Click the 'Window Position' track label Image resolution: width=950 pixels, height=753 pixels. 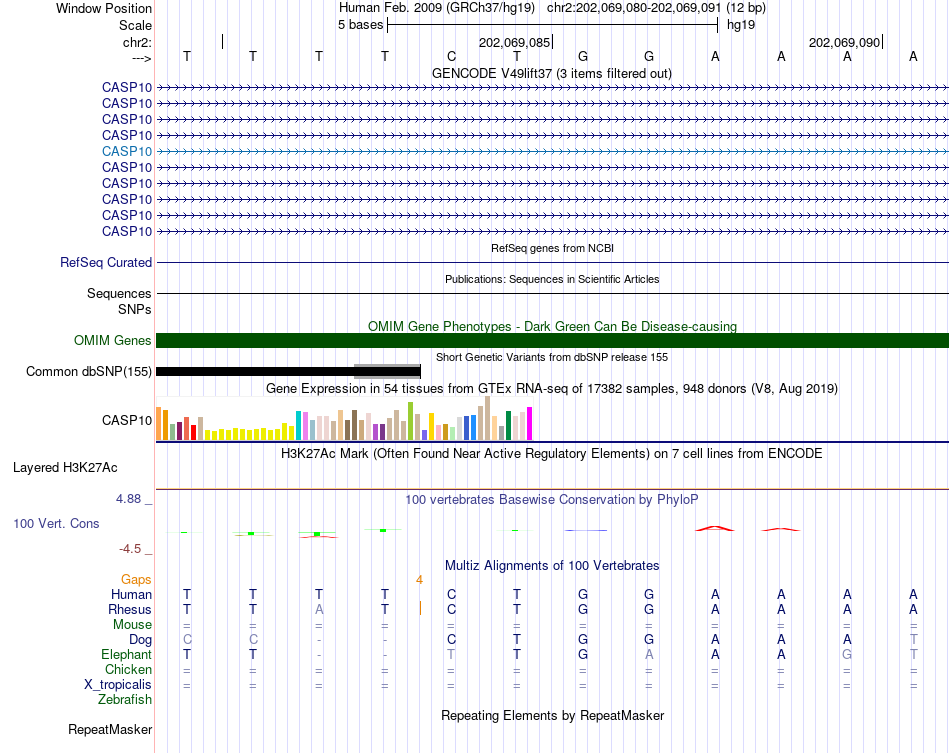pos(104,8)
